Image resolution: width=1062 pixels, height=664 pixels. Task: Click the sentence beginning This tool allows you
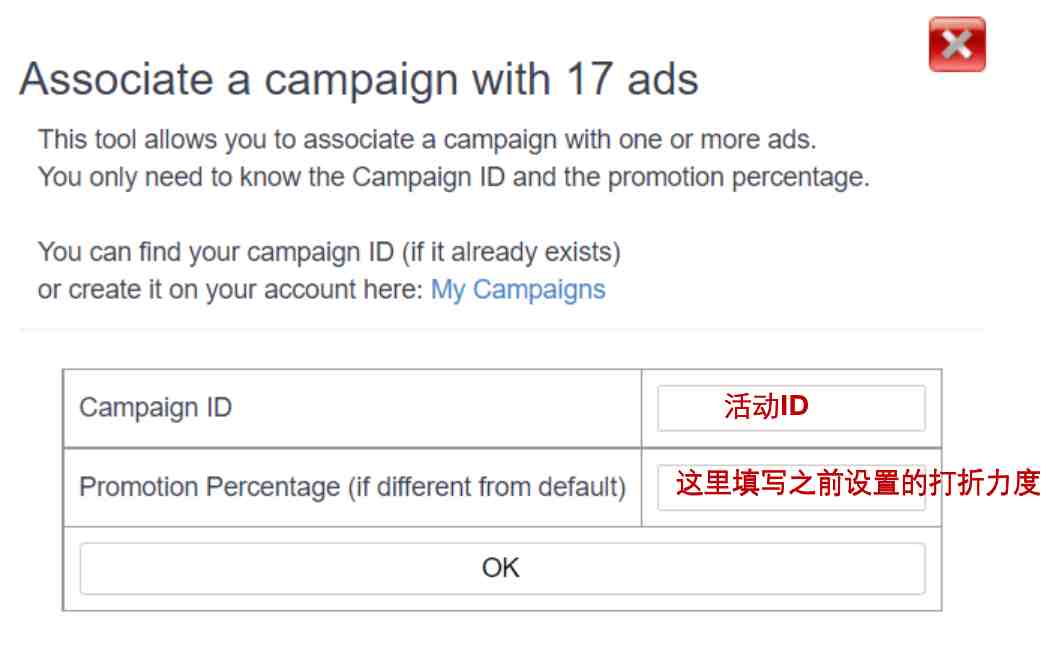pos(427,140)
